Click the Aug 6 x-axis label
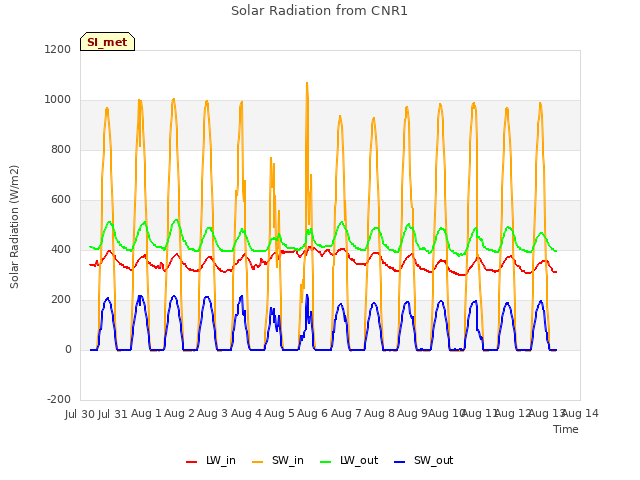 pyautogui.click(x=313, y=413)
